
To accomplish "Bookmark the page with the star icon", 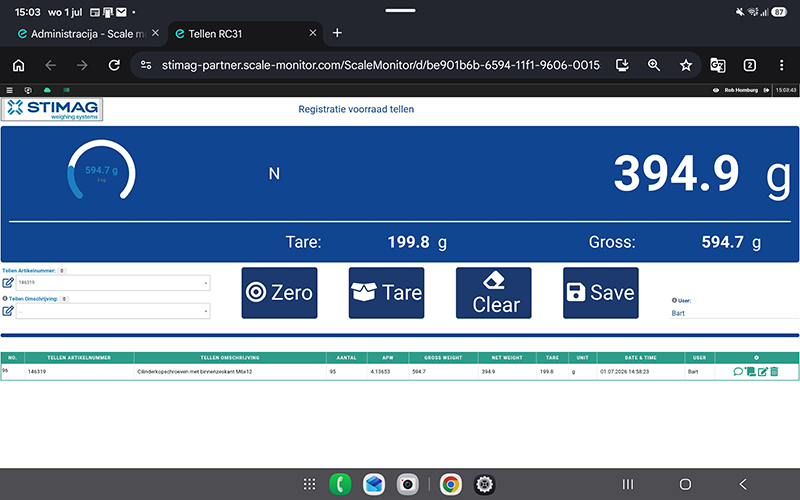I will [686, 65].
